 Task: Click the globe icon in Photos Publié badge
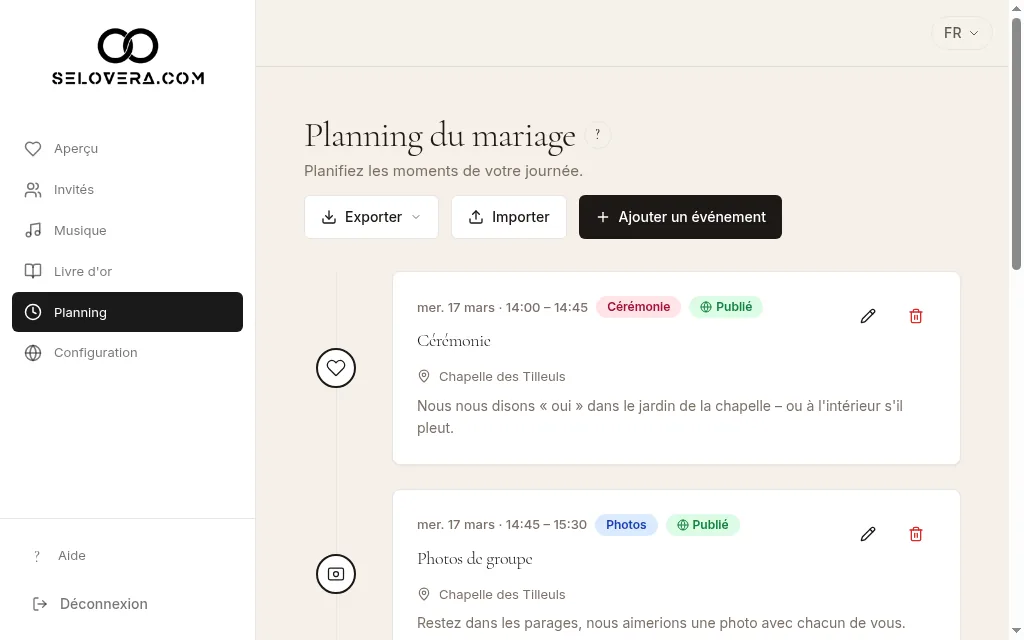pos(682,525)
